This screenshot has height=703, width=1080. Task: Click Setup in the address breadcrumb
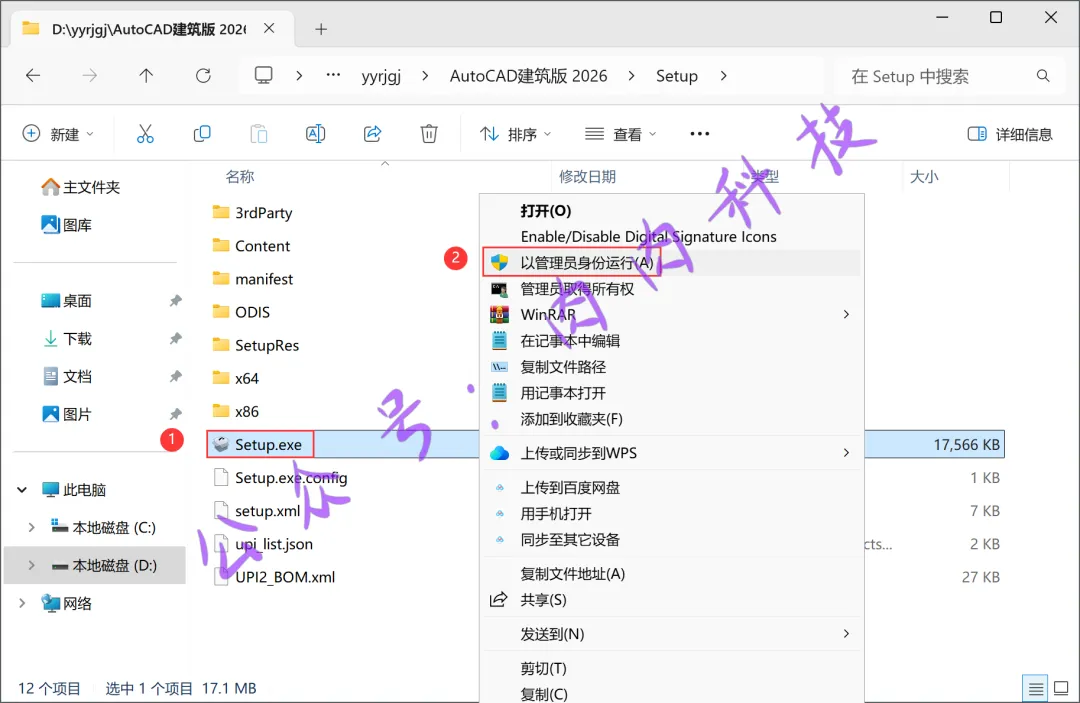(x=676, y=76)
